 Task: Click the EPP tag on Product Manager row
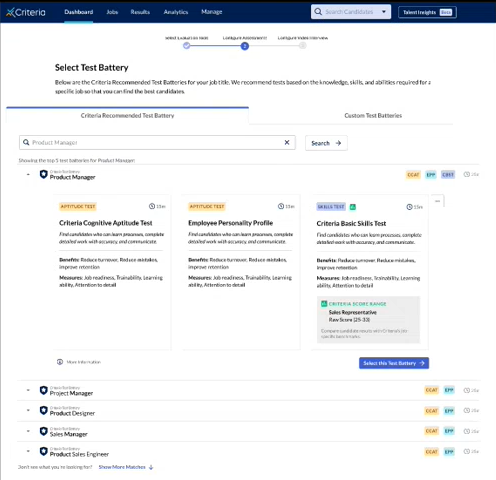[x=431, y=175]
